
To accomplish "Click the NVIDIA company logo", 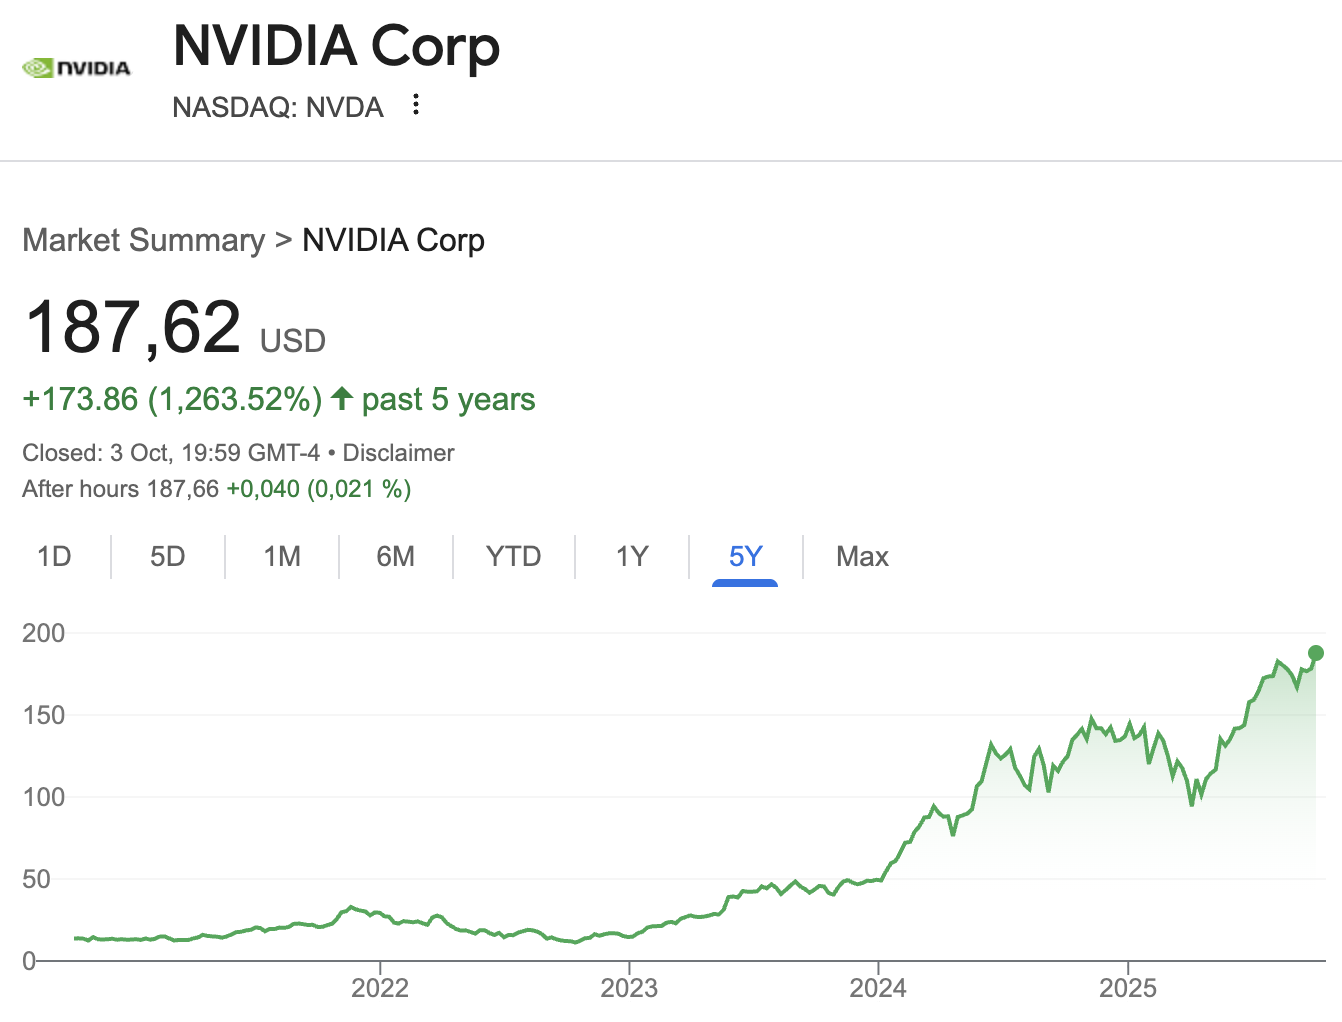I will point(77,67).
